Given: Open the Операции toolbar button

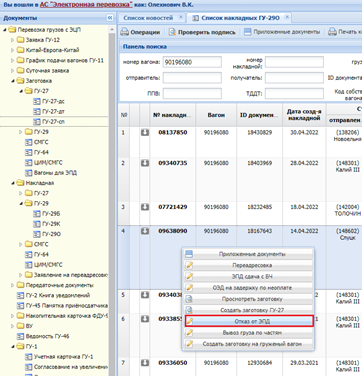Looking at the screenshot, I should click(x=140, y=32).
